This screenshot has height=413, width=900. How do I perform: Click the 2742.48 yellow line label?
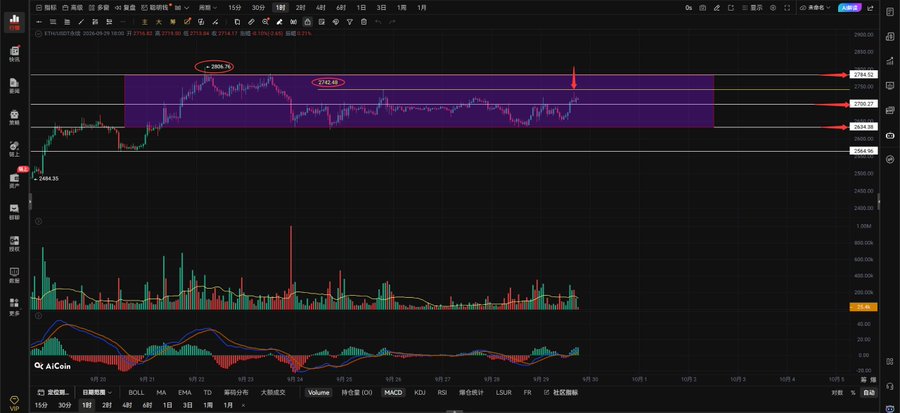coord(328,82)
